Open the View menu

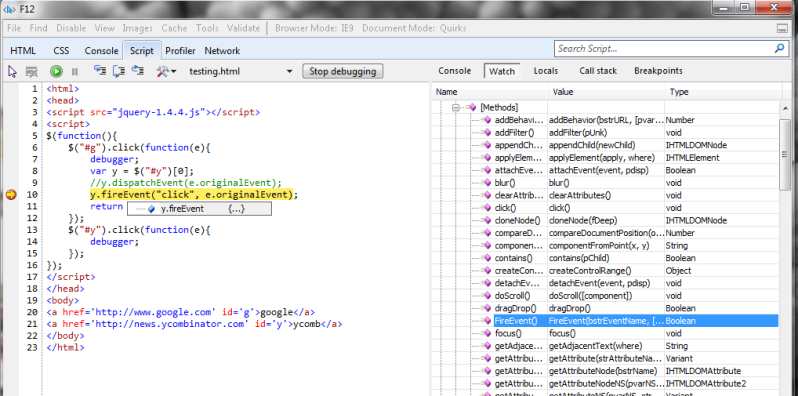104,29
